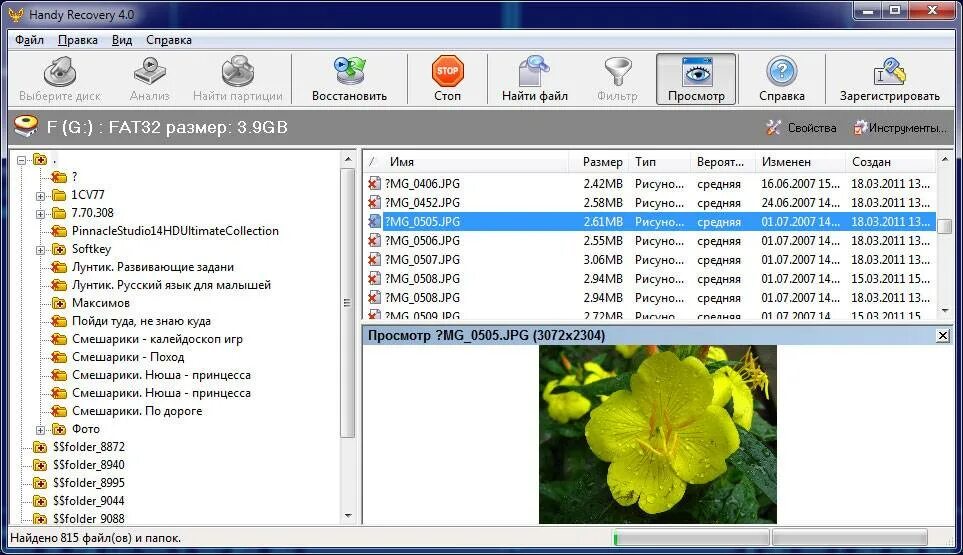
Task: Select file ?MG_0406.JPG in the list
Action: 423,184
